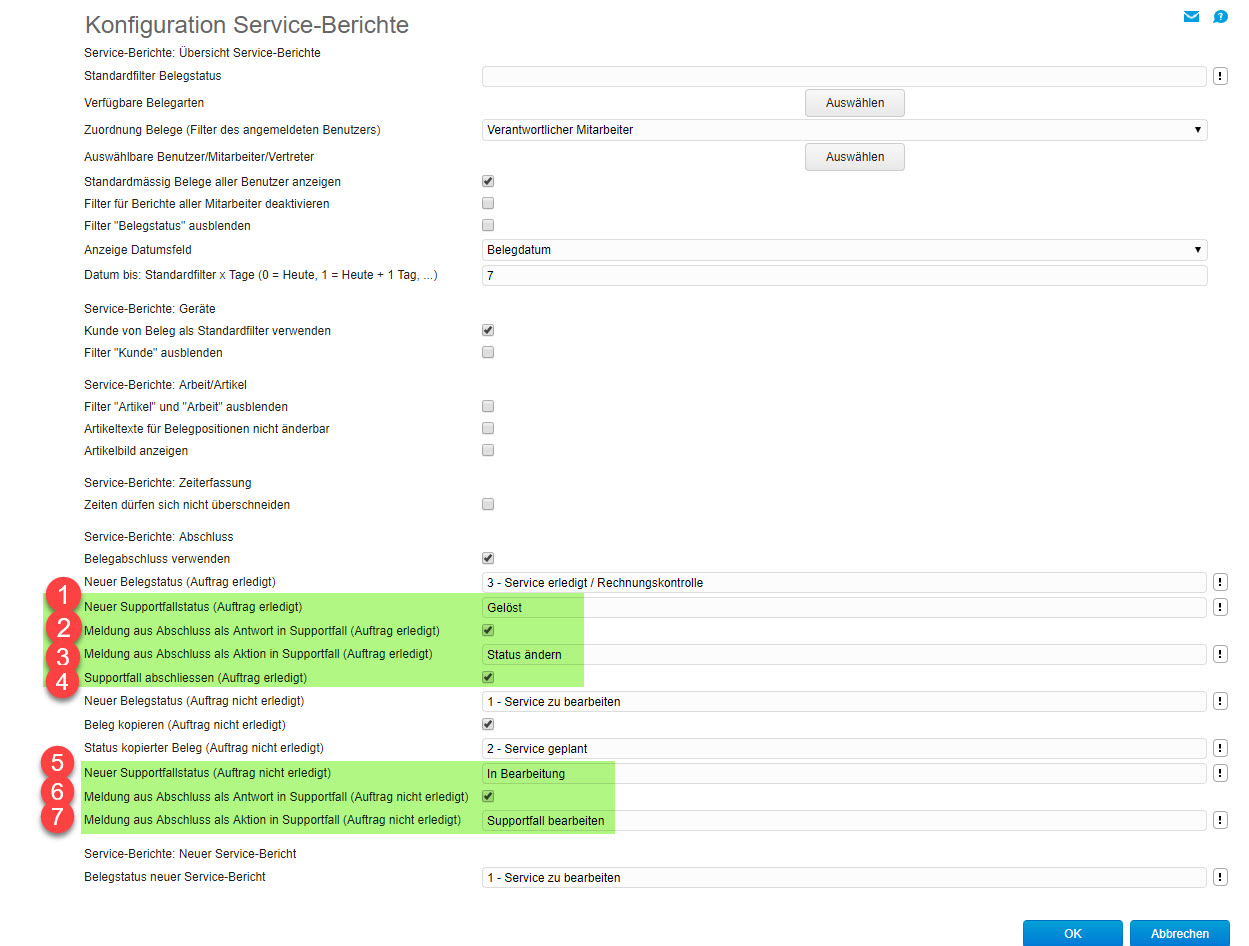
Task: Open the Zuordnung Belege dropdown
Action: (x=844, y=130)
